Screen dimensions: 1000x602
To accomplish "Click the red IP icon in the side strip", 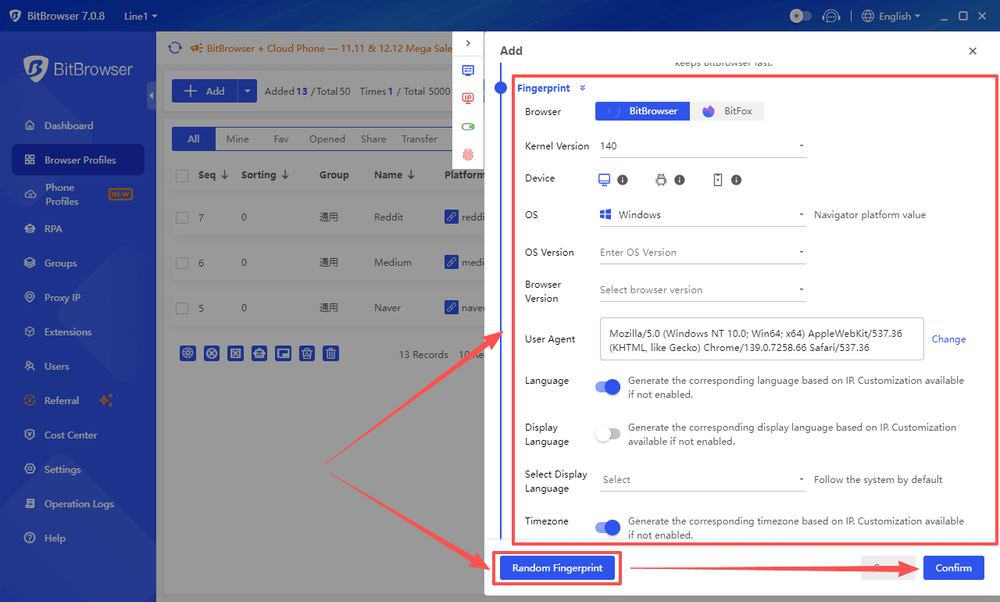I will [467, 99].
